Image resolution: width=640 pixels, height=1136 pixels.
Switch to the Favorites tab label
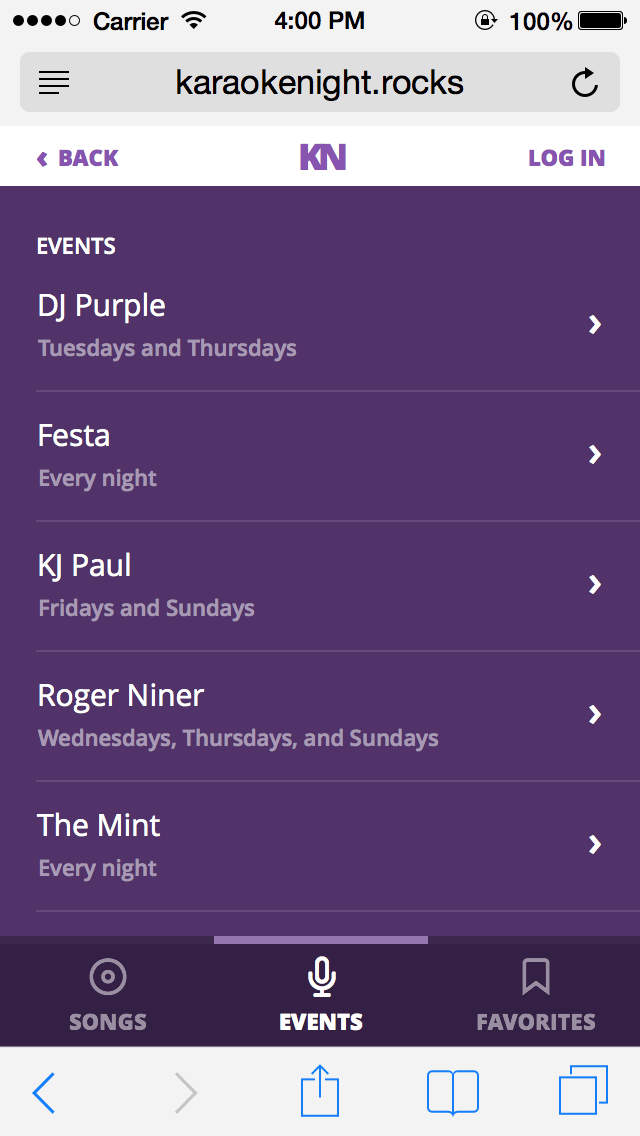[x=536, y=1022]
